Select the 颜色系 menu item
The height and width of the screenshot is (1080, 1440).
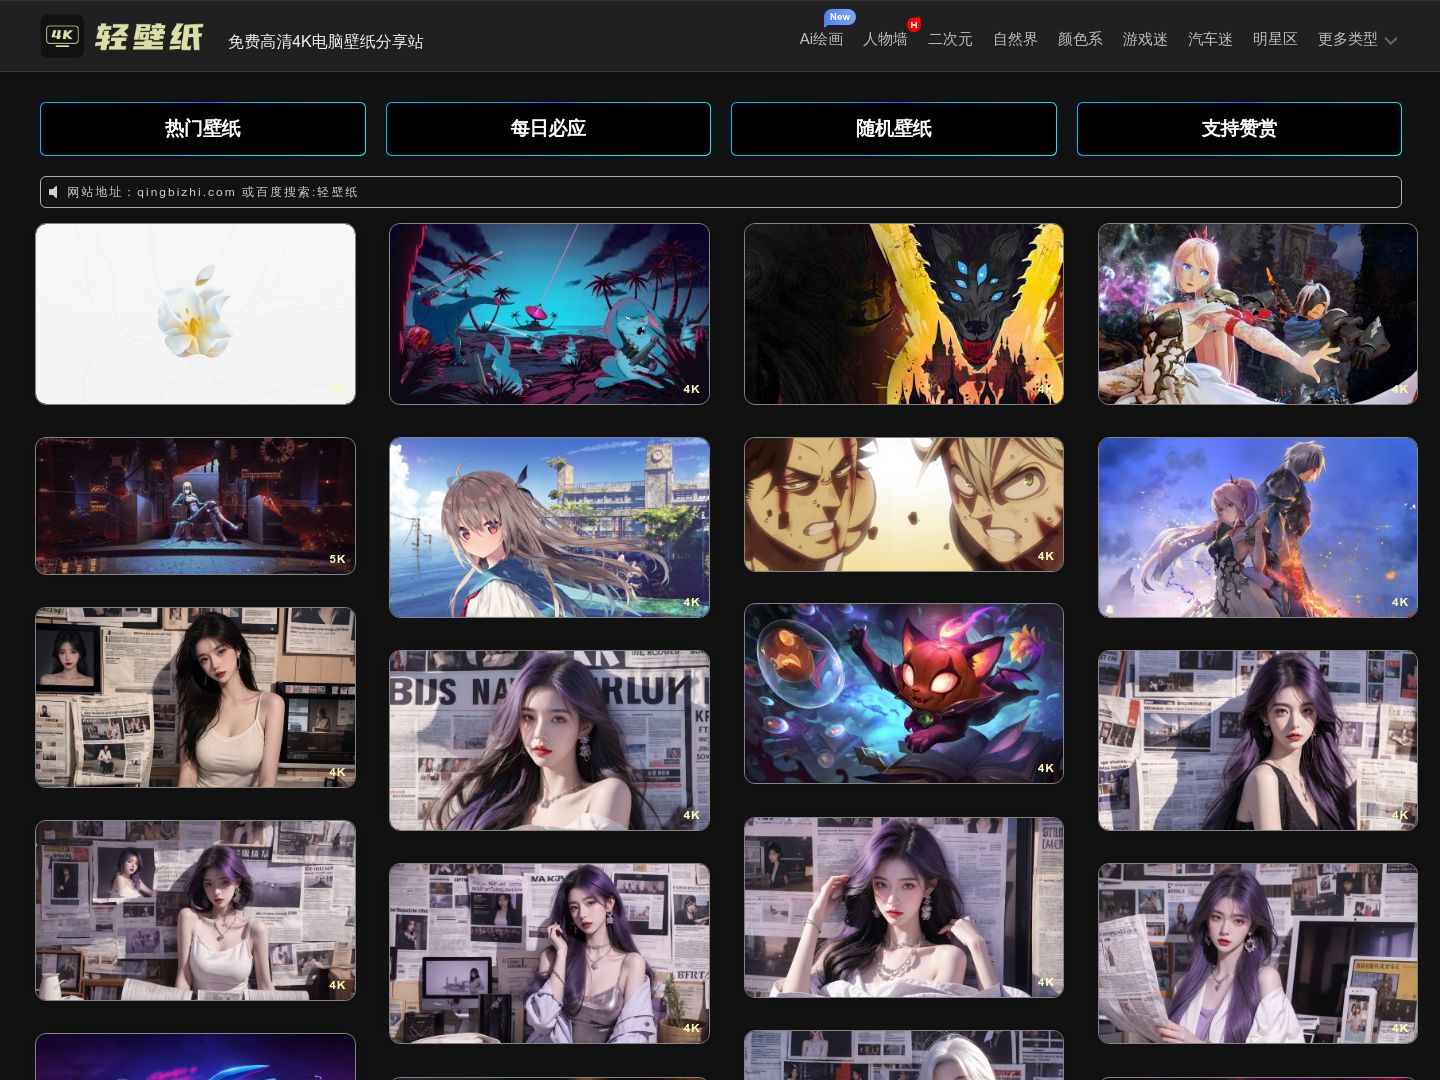coord(1080,39)
